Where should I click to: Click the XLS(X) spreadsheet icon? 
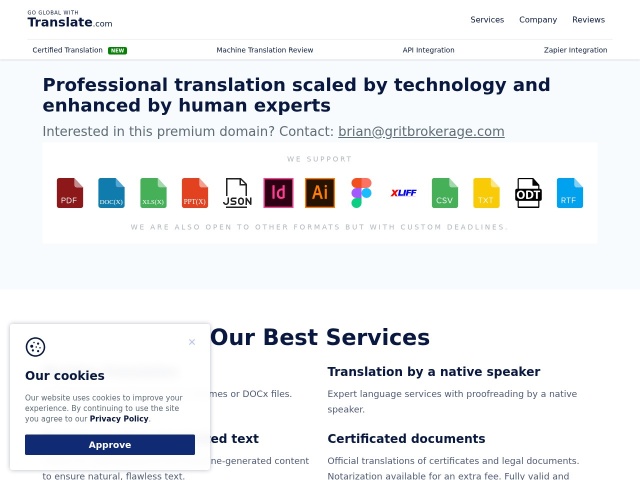click(153, 193)
